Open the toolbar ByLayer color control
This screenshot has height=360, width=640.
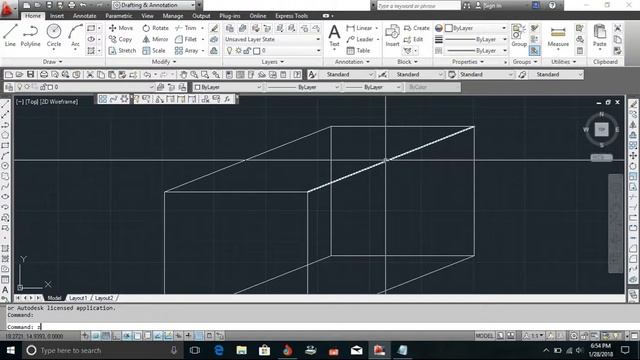pos(227,87)
